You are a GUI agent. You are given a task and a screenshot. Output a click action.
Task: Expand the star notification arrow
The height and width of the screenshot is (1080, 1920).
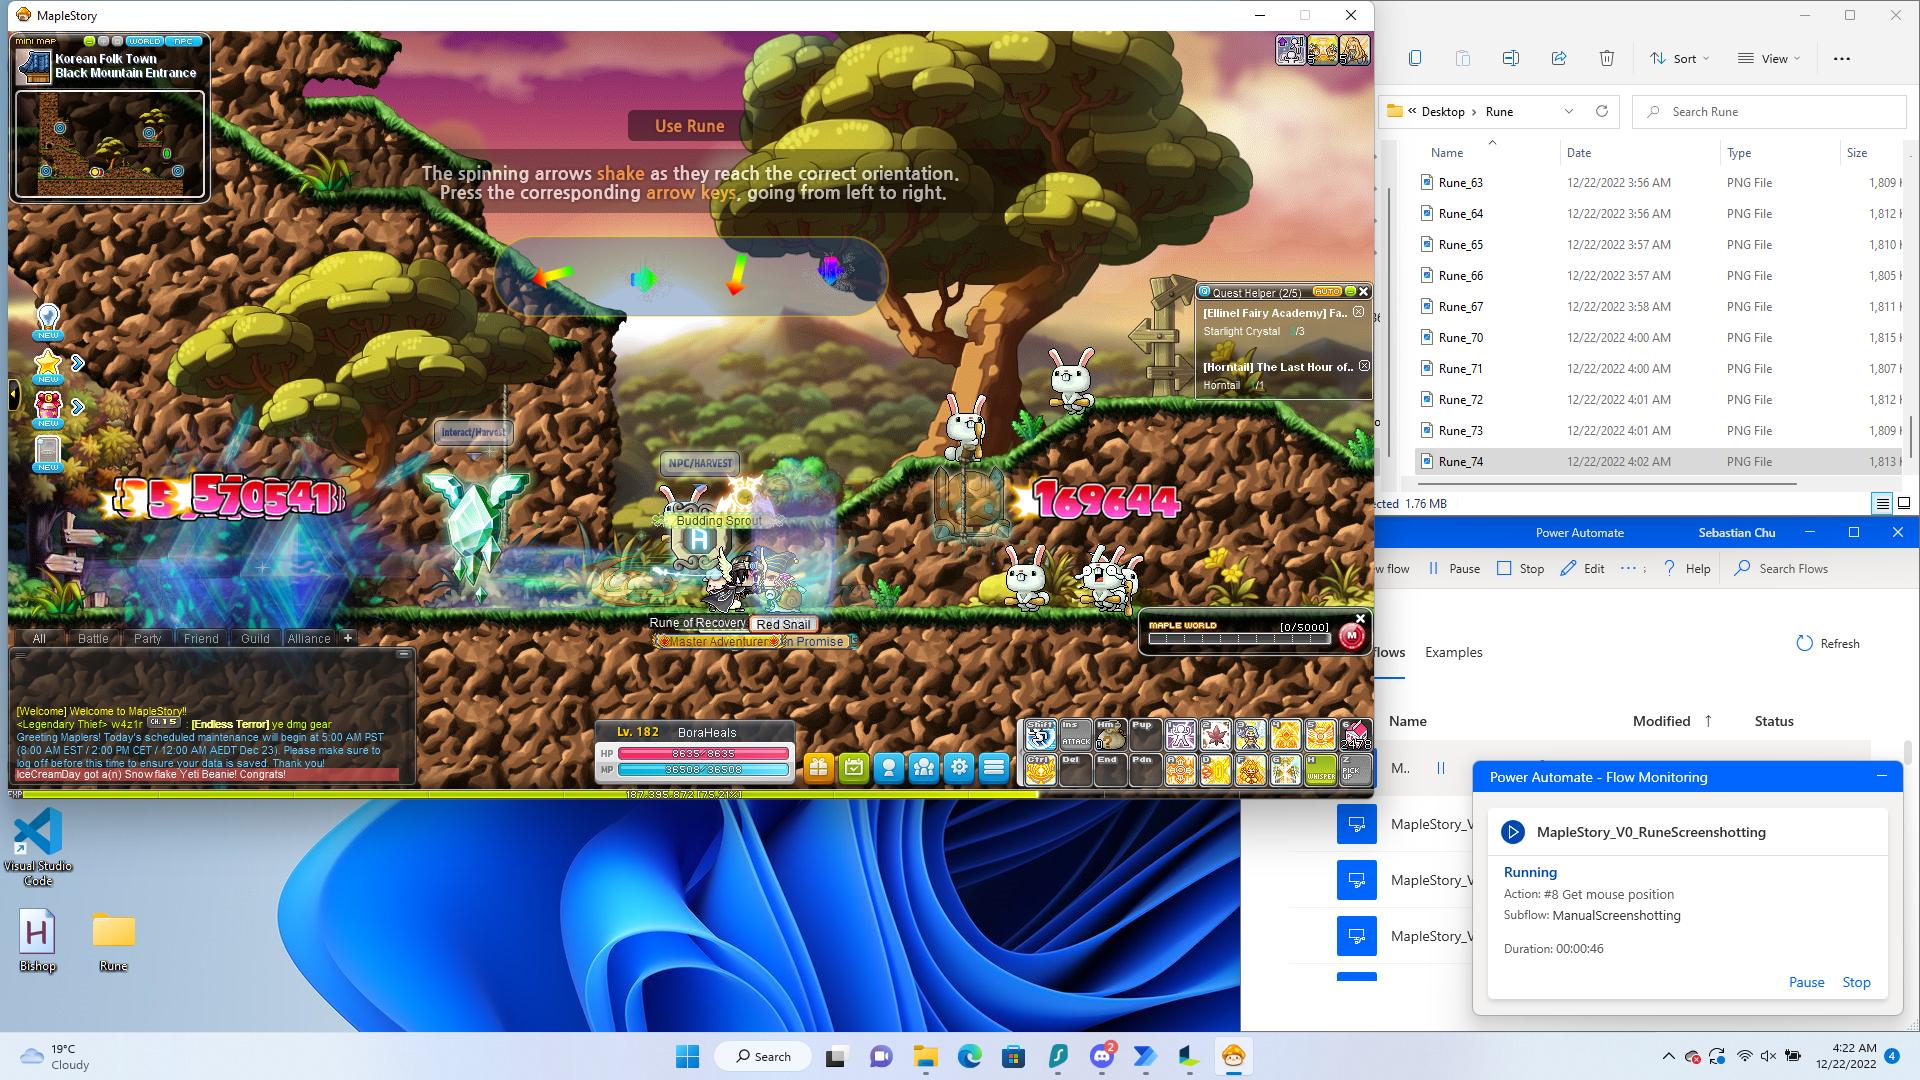77,363
